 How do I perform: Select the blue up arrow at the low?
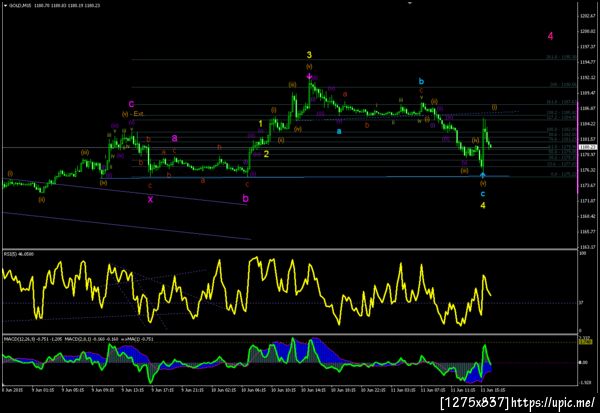point(483,175)
